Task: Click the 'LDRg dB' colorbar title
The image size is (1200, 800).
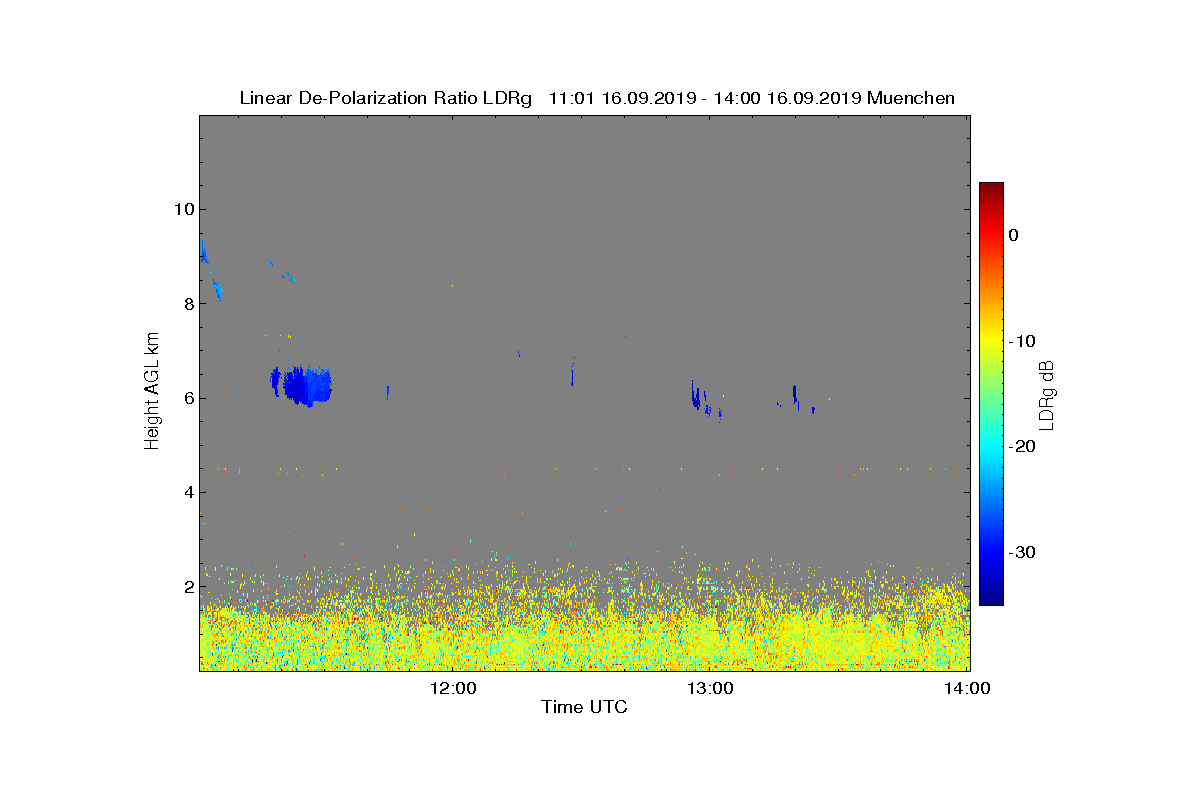Action: 1047,395
